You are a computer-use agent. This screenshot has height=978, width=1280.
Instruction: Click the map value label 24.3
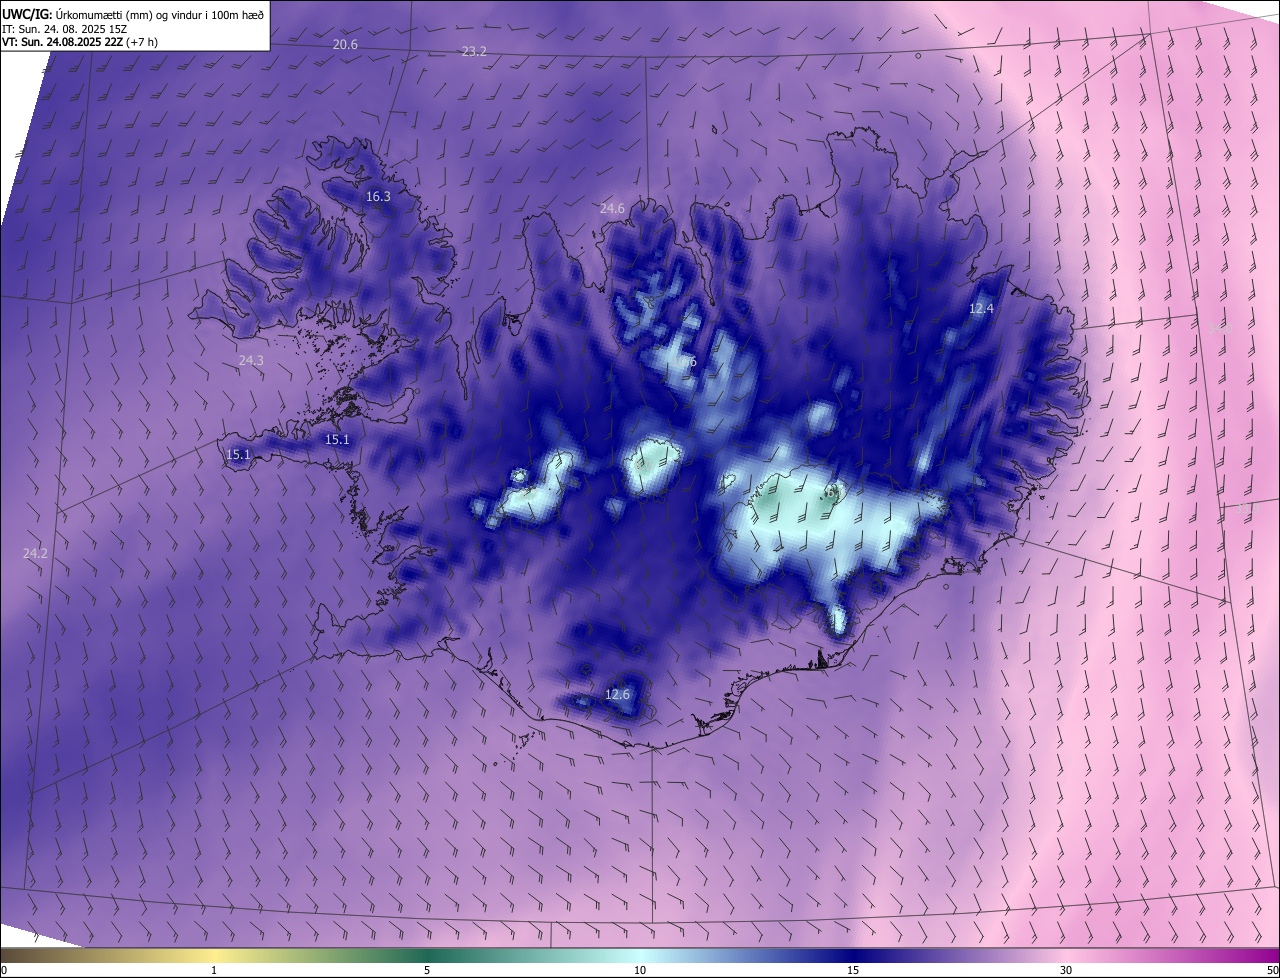pos(251,361)
